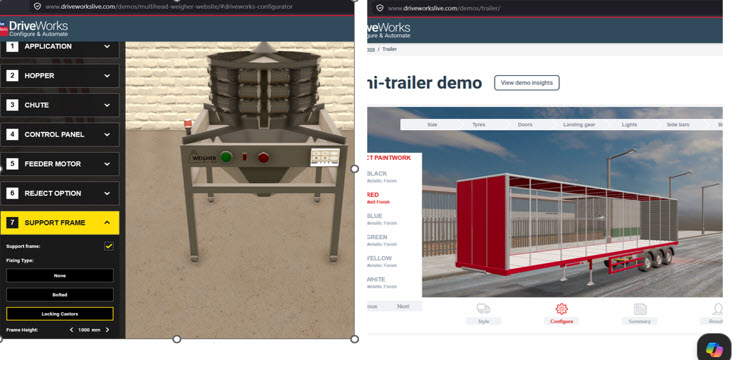Click the Style label under truck icon
The height and width of the screenshot is (375, 732).
483,321
